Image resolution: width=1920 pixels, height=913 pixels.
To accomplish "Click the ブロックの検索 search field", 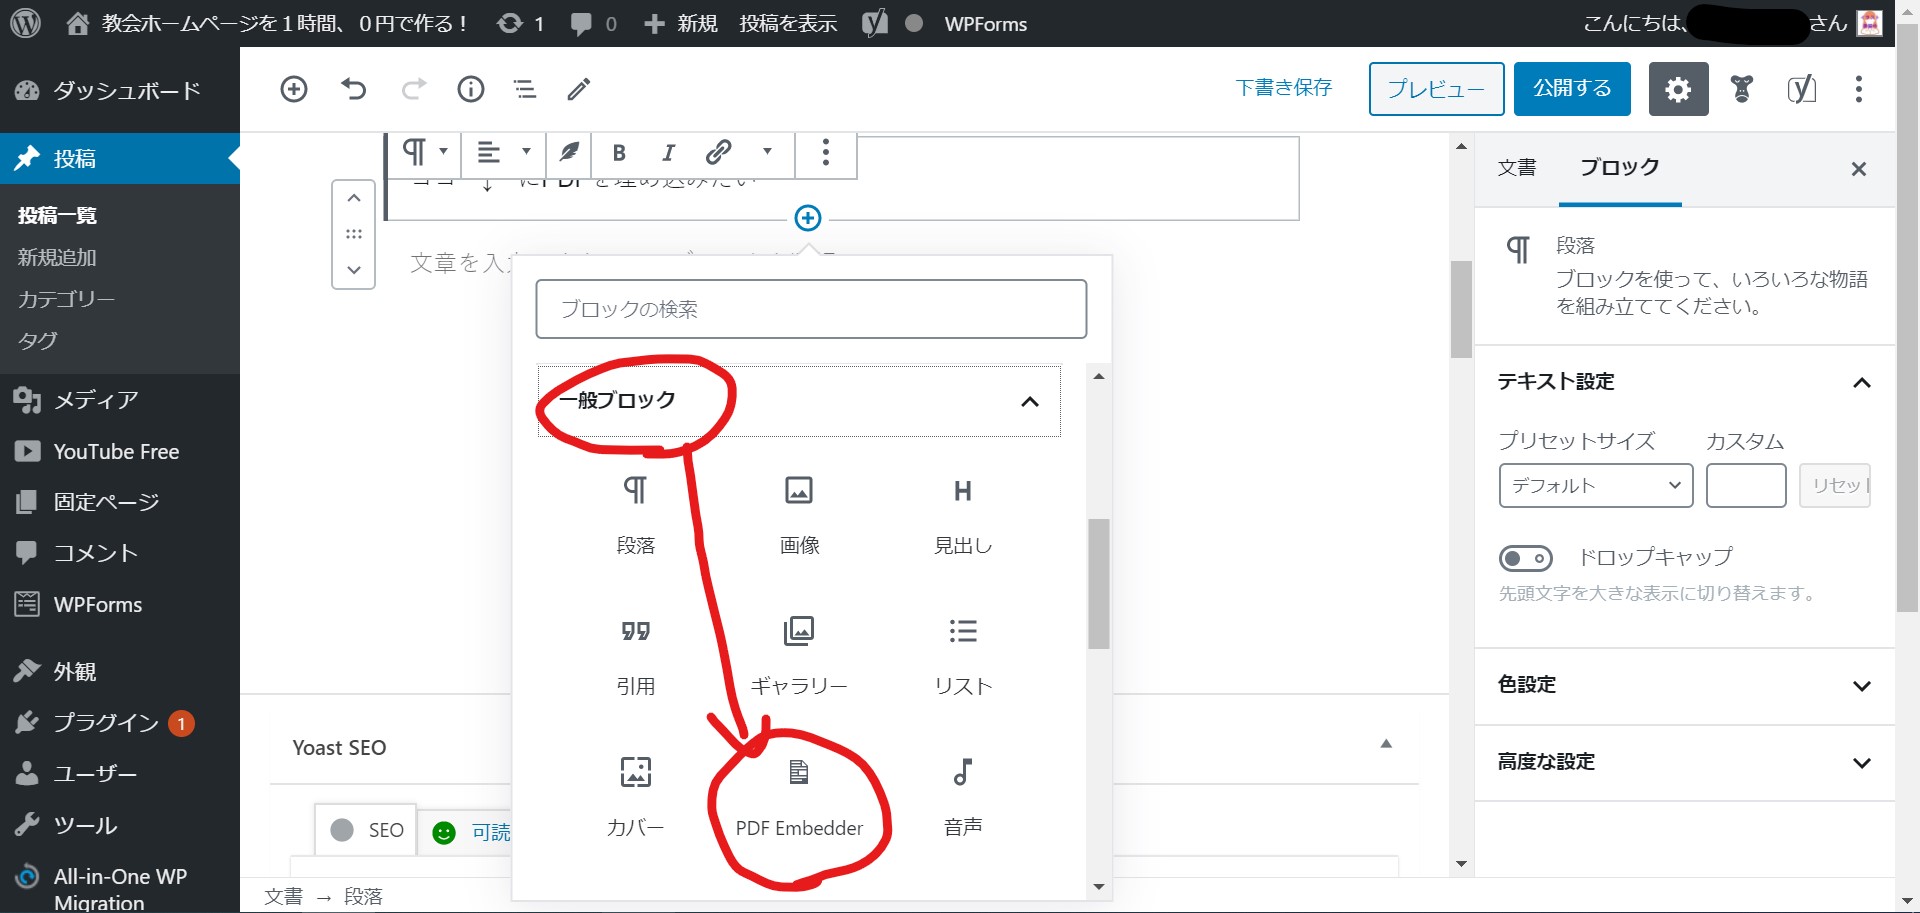I will pyautogui.click(x=811, y=309).
